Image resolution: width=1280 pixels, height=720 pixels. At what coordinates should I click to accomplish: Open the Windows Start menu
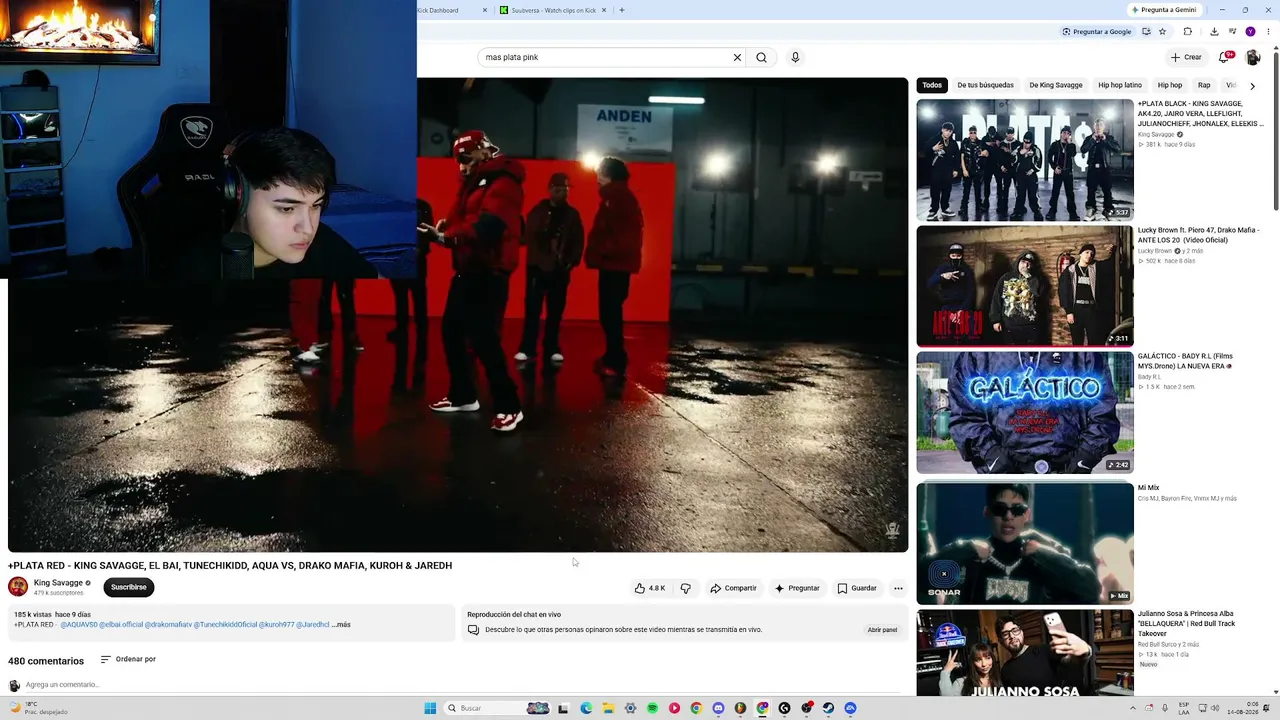coord(430,708)
